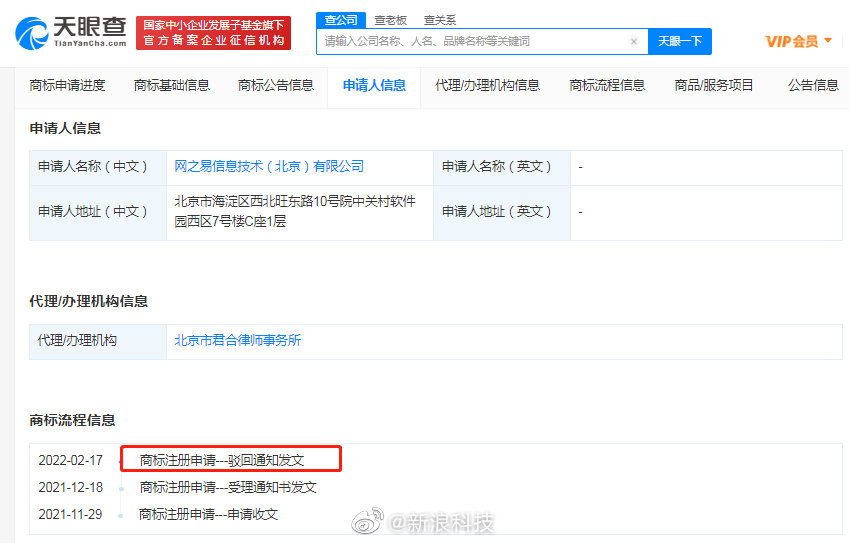Image resolution: width=849 pixels, height=543 pixels.
Task: Click the 受理通知书发文 timeline entry
Action: pos(228,487)
